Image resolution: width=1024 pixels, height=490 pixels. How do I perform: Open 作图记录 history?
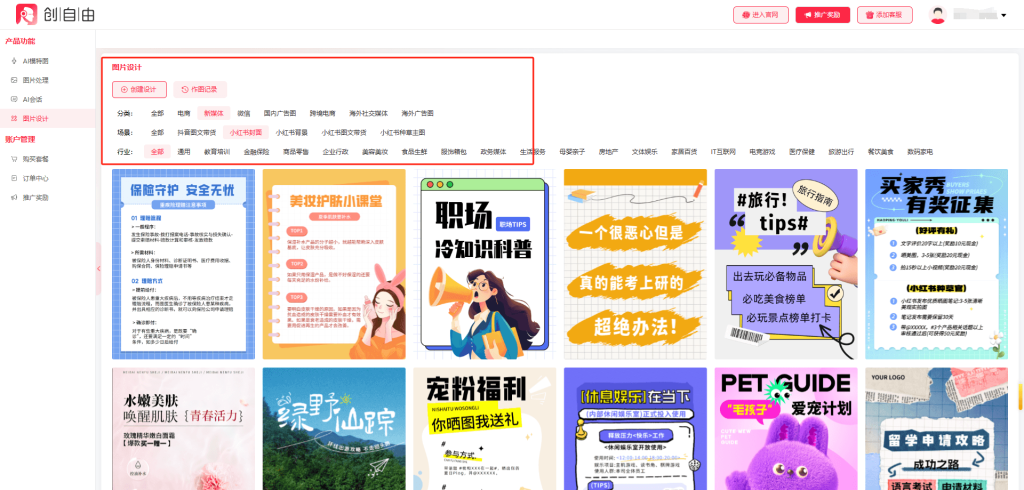point(200,89)
